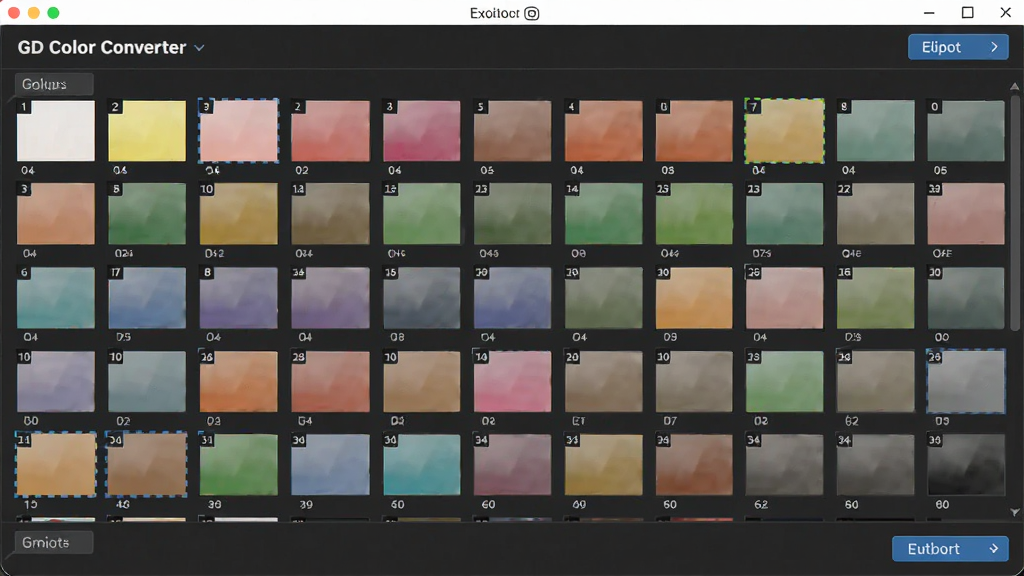The width and height of the screenshot is (1024, 576).
Task: Pick the green swatch labeled 024
Action: (147, 214)
